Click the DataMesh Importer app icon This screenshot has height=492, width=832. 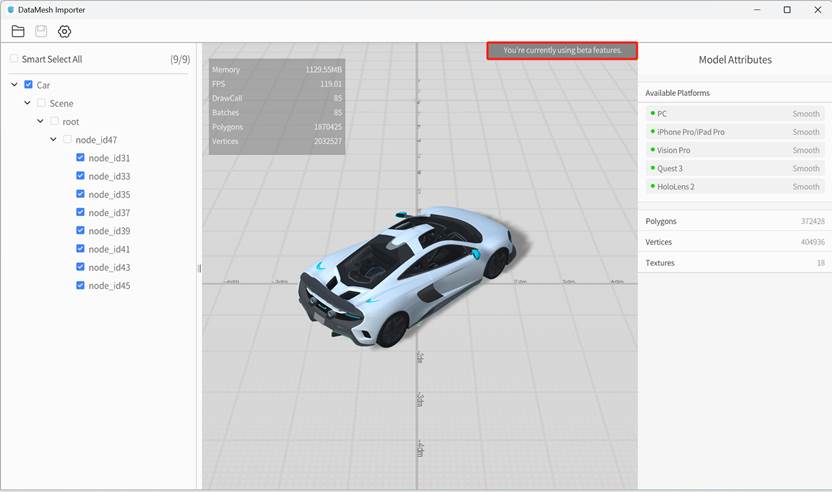[9, 9]
